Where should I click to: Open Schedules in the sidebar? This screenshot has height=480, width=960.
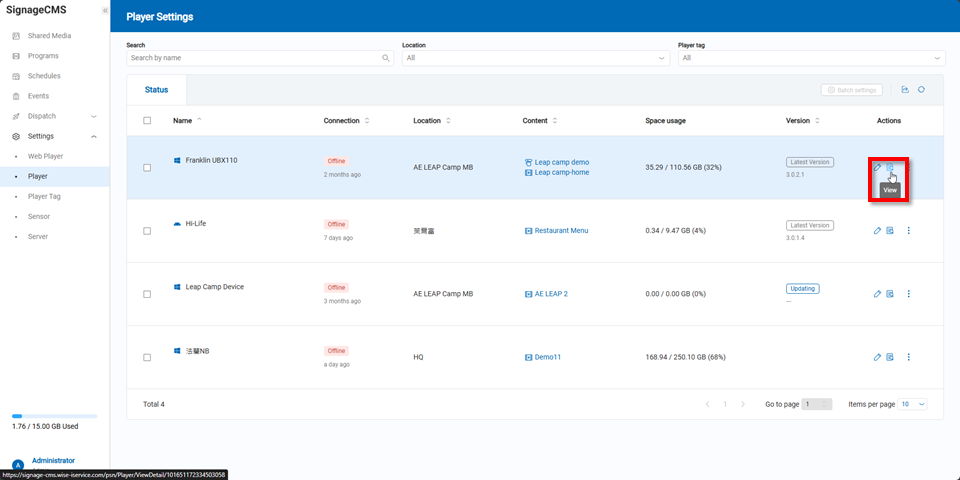click(44, 76)
